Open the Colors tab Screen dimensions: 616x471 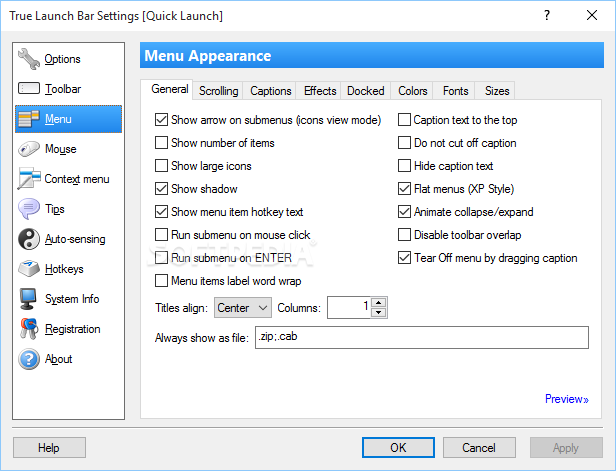412,91
